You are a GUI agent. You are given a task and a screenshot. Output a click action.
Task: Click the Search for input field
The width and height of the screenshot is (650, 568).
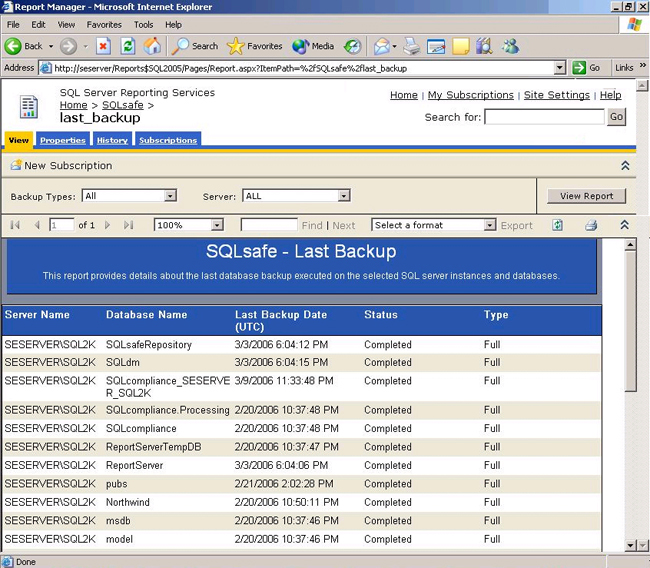[544, 117]
